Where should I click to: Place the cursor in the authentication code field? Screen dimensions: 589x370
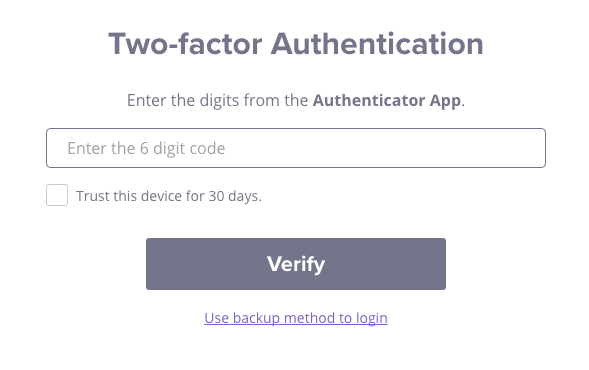(296, 148)
